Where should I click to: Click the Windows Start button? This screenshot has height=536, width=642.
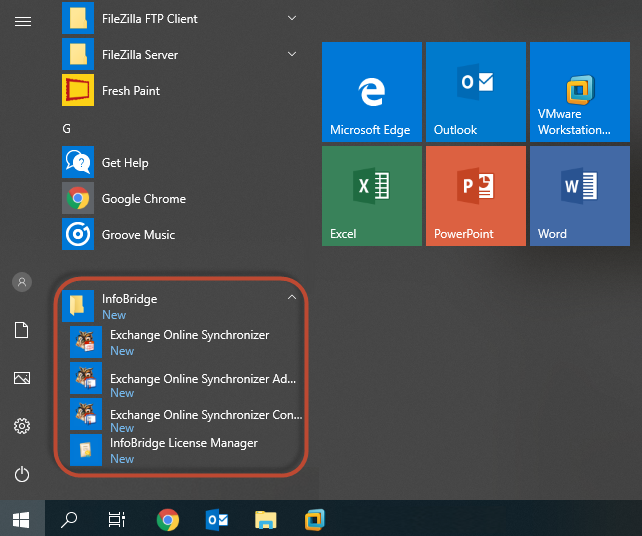tap(21, 520)
